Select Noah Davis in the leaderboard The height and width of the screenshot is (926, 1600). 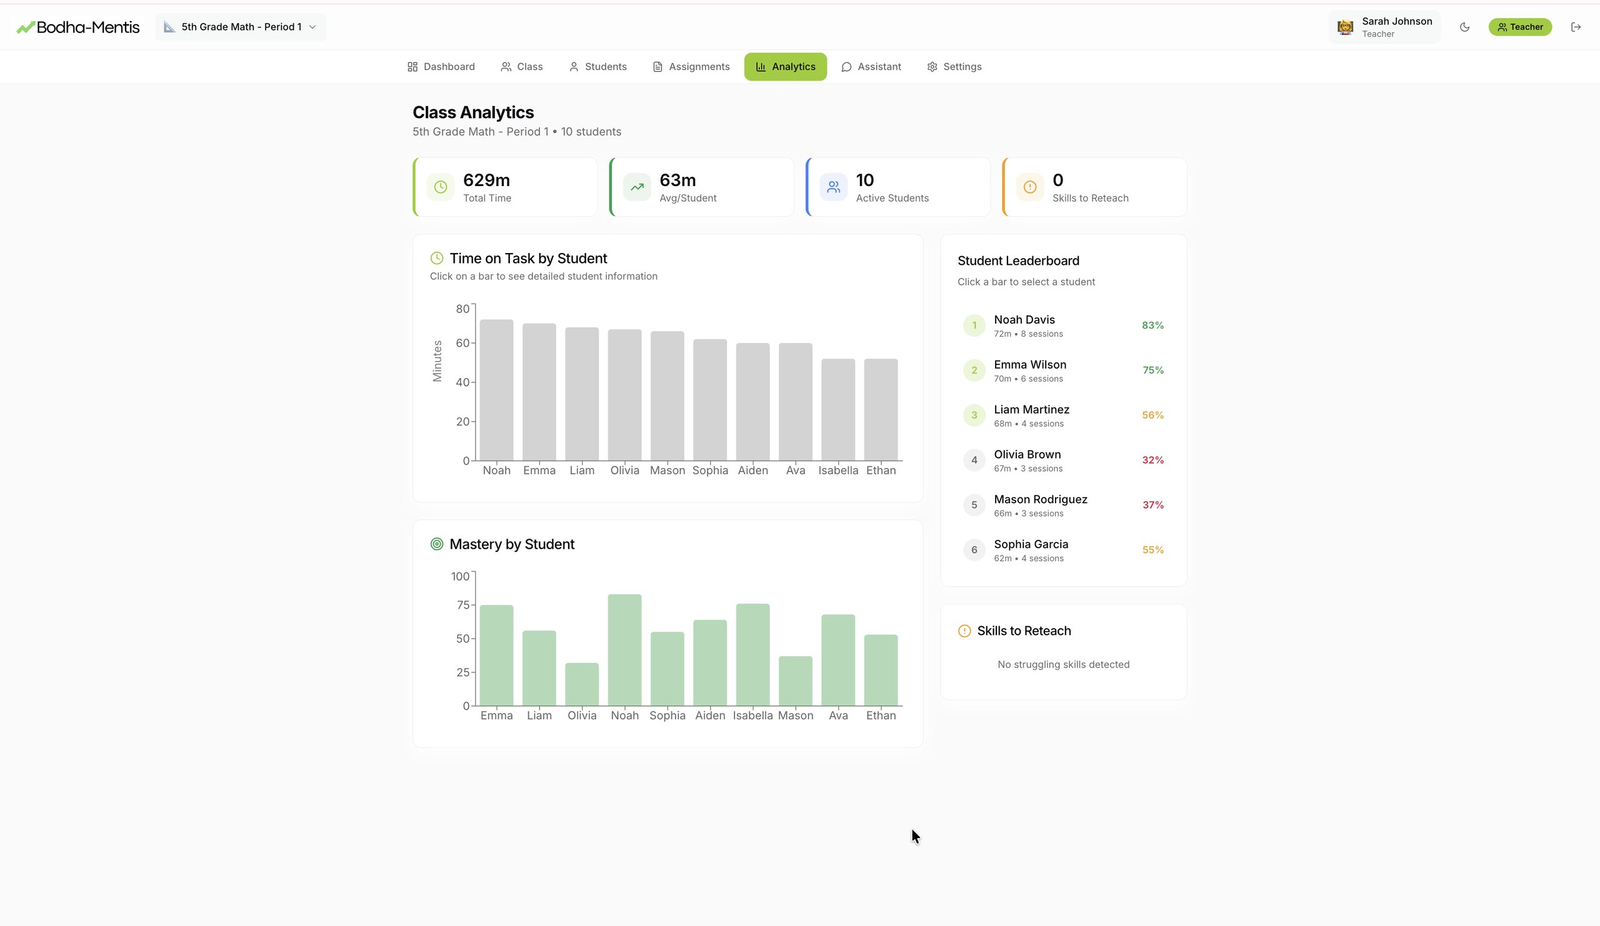pos(1063,326)
